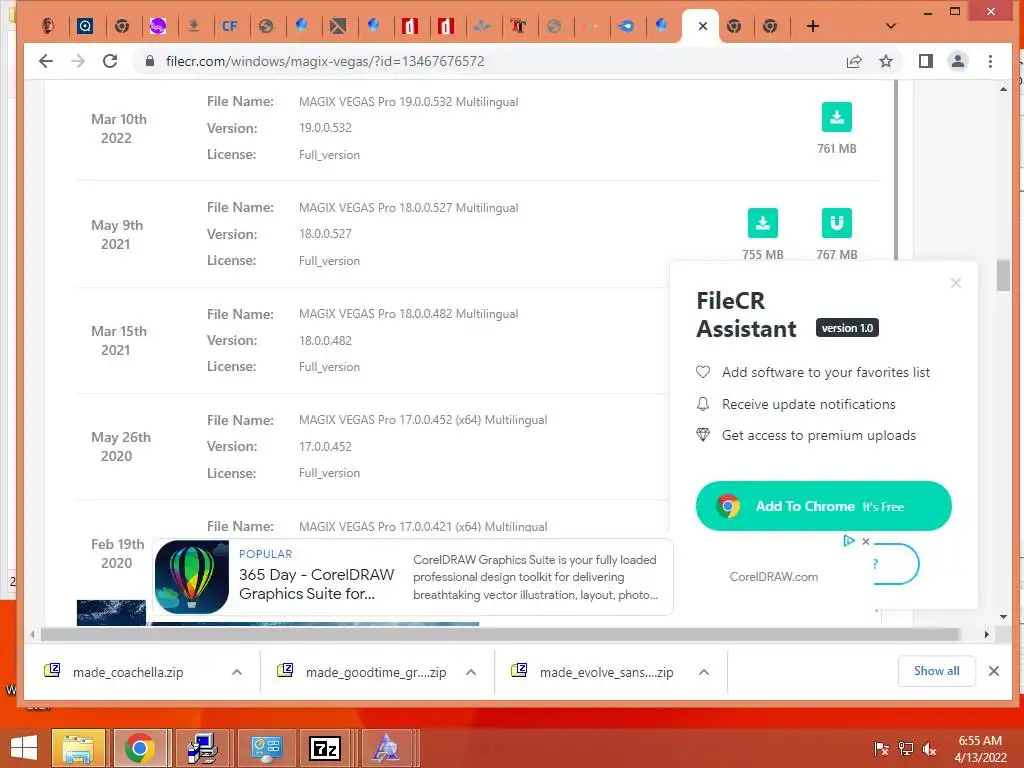
Task: Select file name MAGIX VEGAS Pro 18.0.0.482 Multilingual
Action: tap(408, 313)
